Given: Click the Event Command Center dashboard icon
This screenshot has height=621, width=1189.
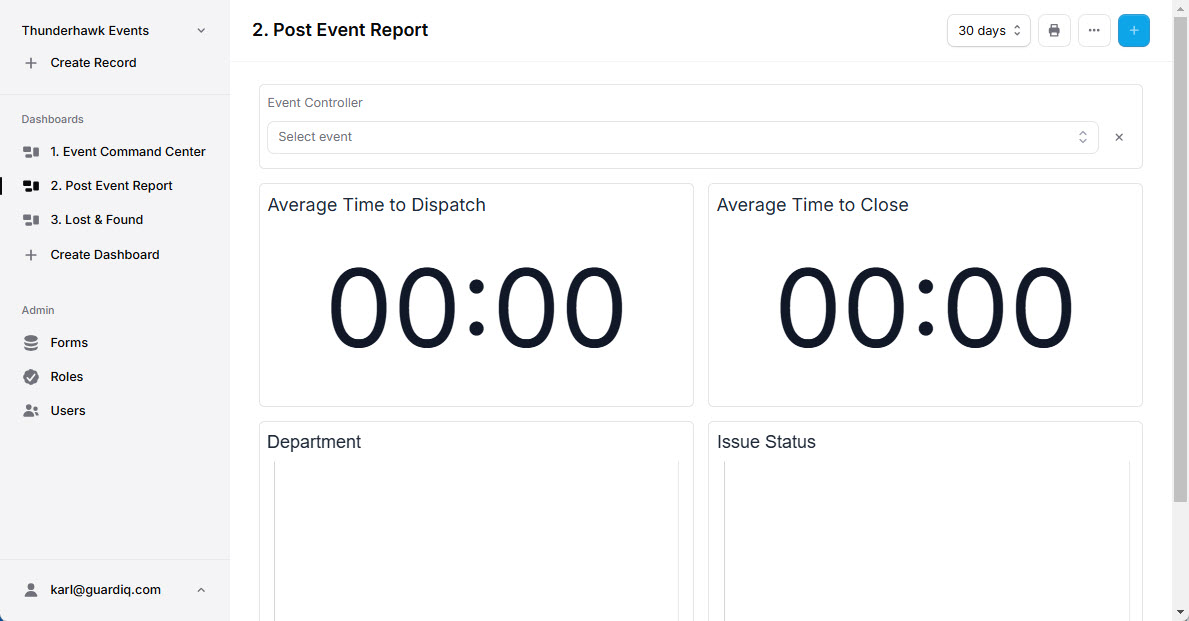Looking at the screenshot, I should click(x=31, y=152).
